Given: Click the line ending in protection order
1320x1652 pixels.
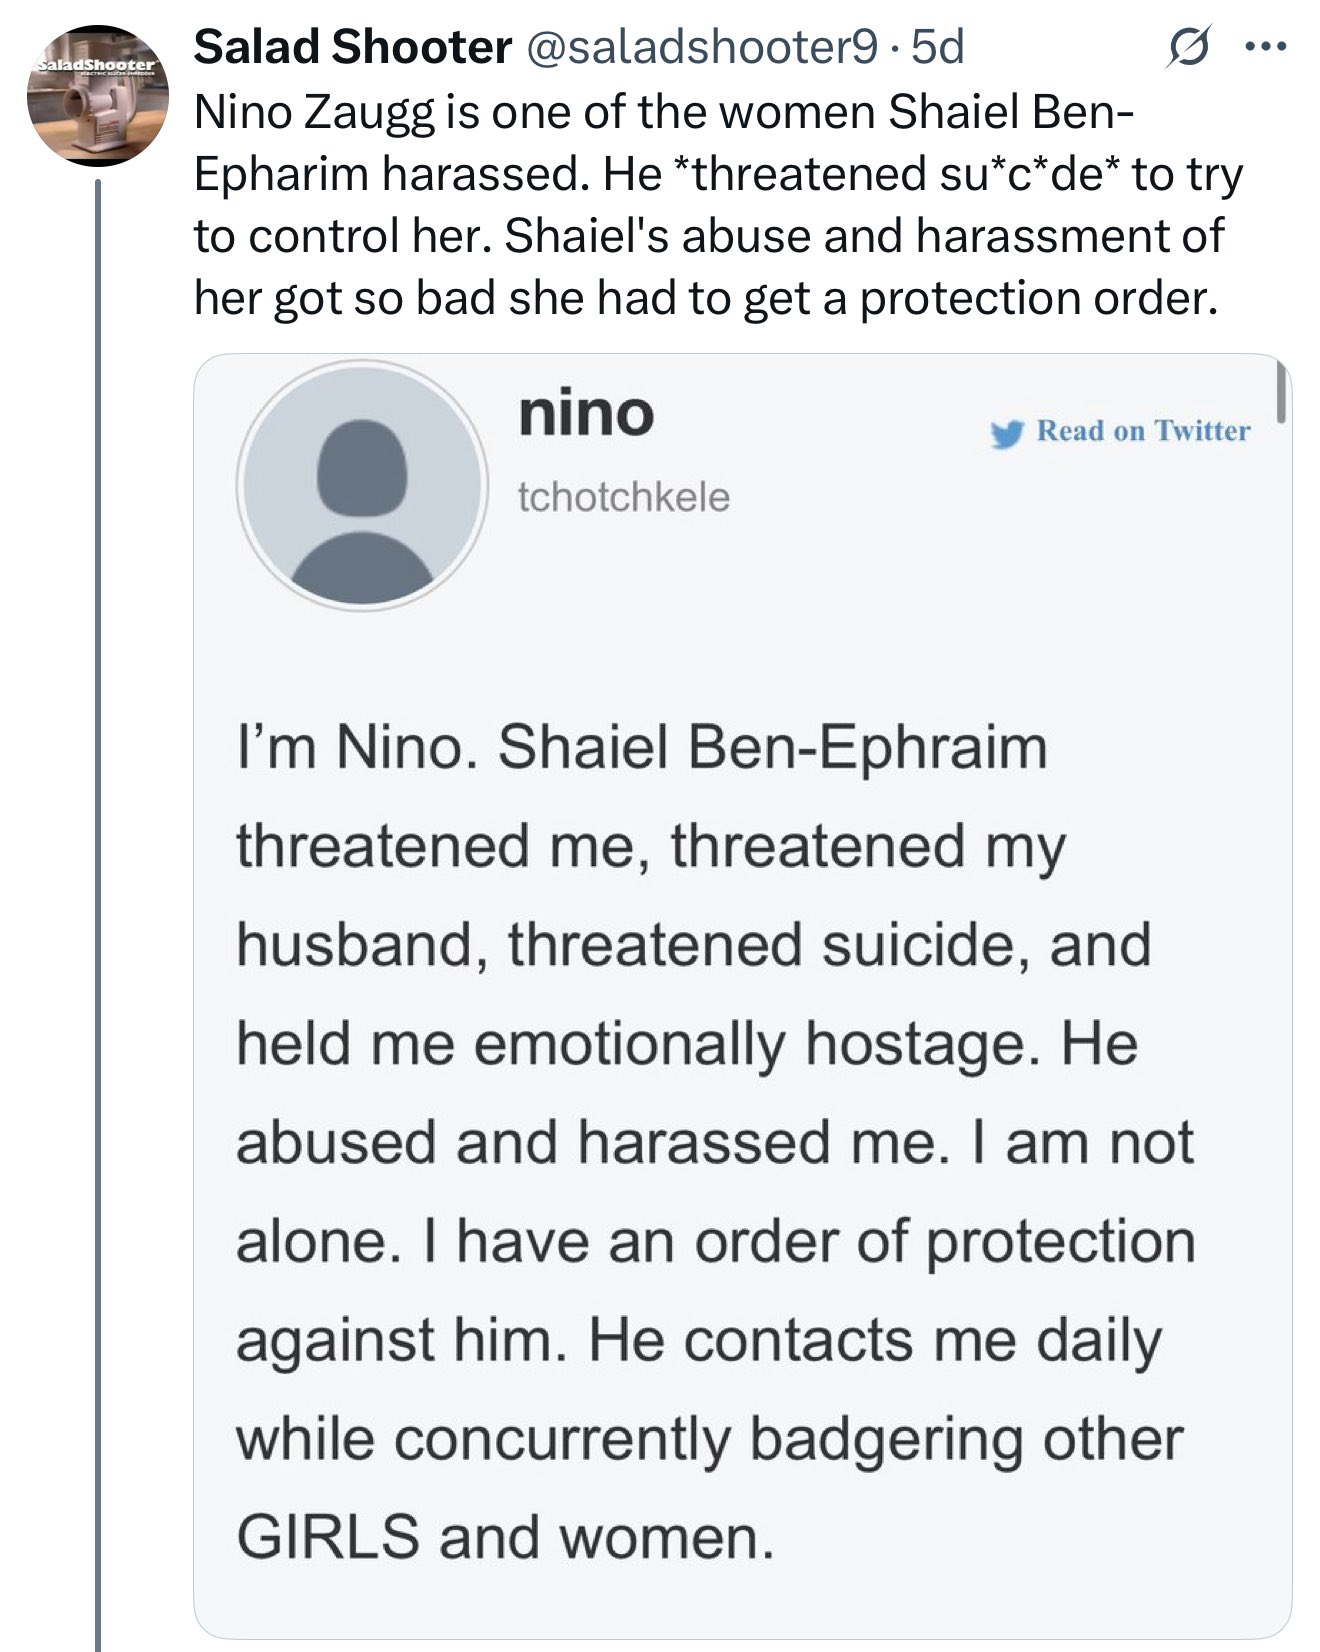Looking at the screenshot, I should 706,298.
